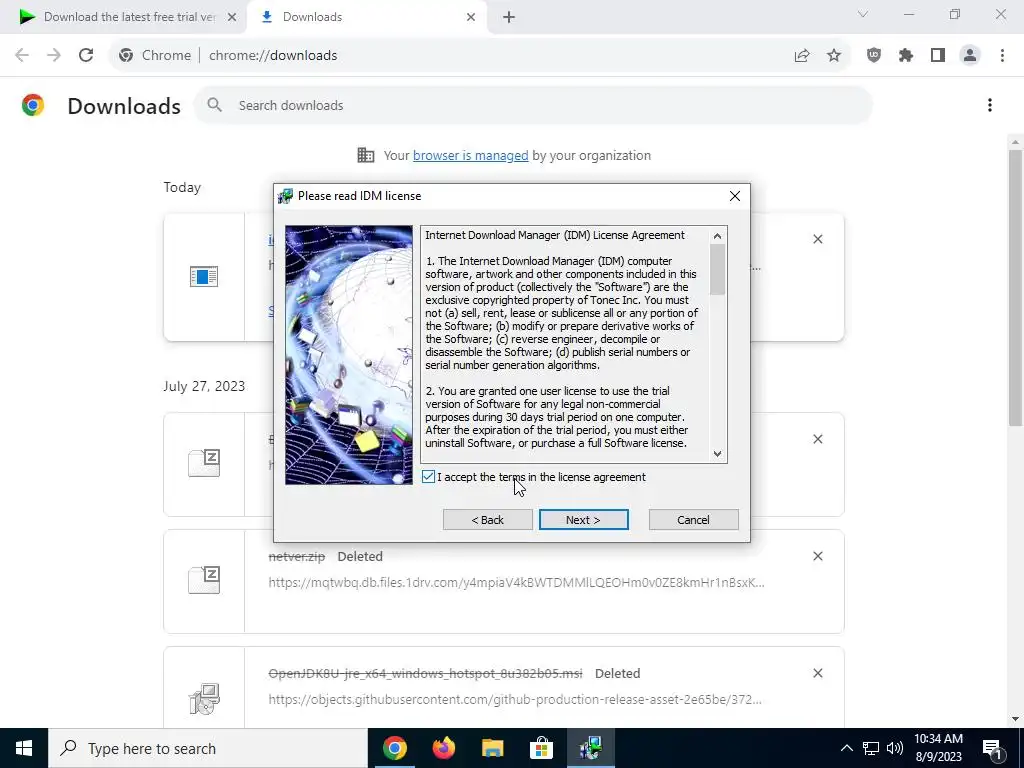This screenshot has width=1024, height=768.
Task: Open the uBlock shield extension icon
Action: 874,56
